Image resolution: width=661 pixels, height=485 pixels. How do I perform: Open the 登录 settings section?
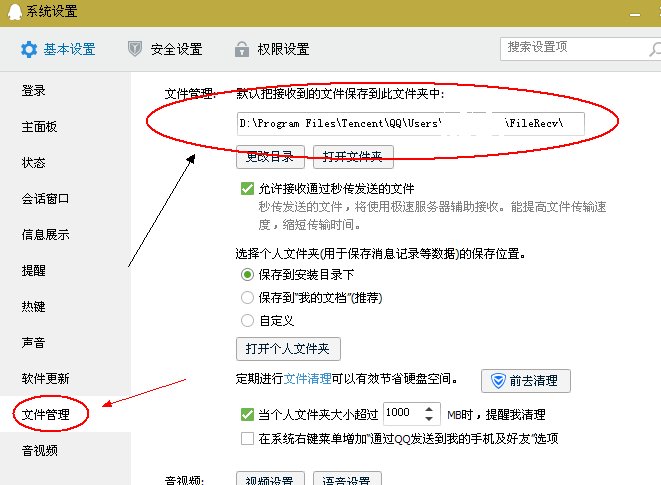click(34, 91)
